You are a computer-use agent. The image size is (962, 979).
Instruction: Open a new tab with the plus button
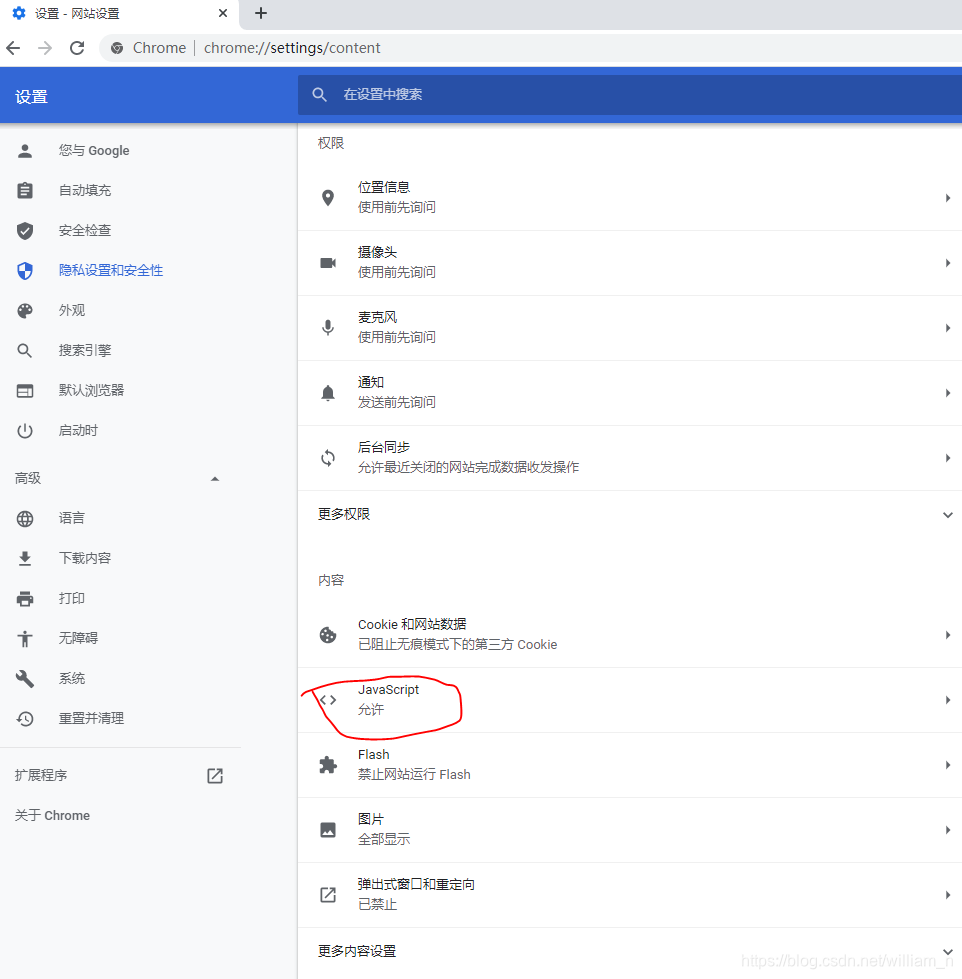[x=261, y=13]
